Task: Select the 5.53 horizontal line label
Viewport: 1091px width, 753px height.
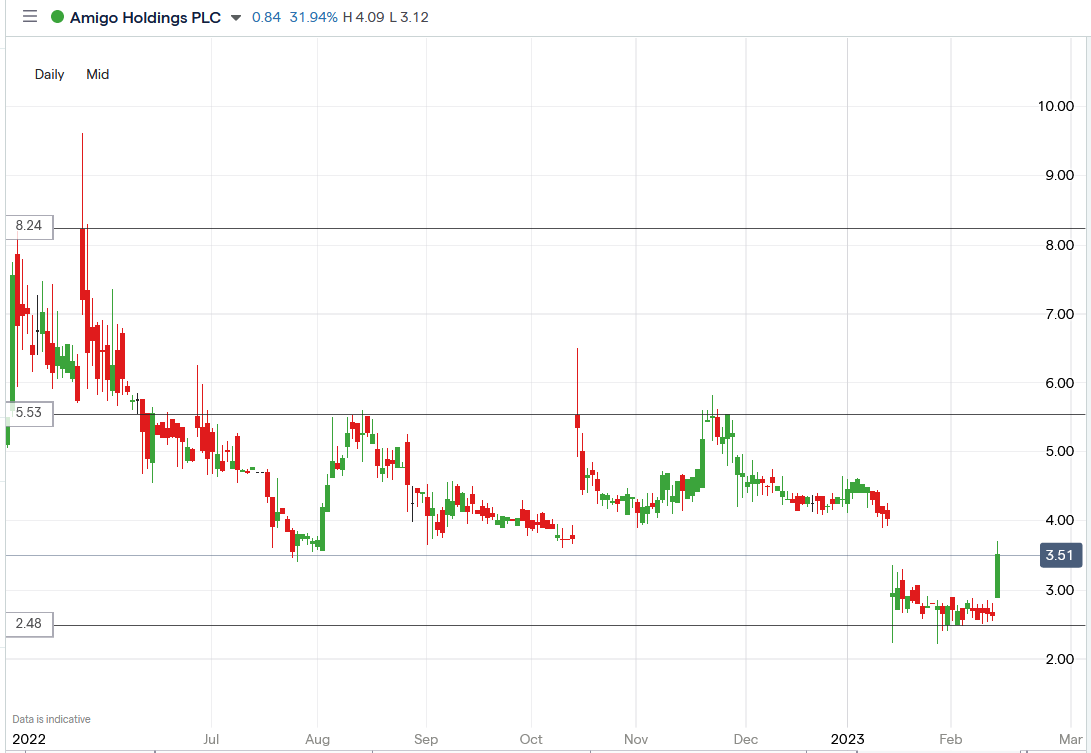Action: click(29, 412)
